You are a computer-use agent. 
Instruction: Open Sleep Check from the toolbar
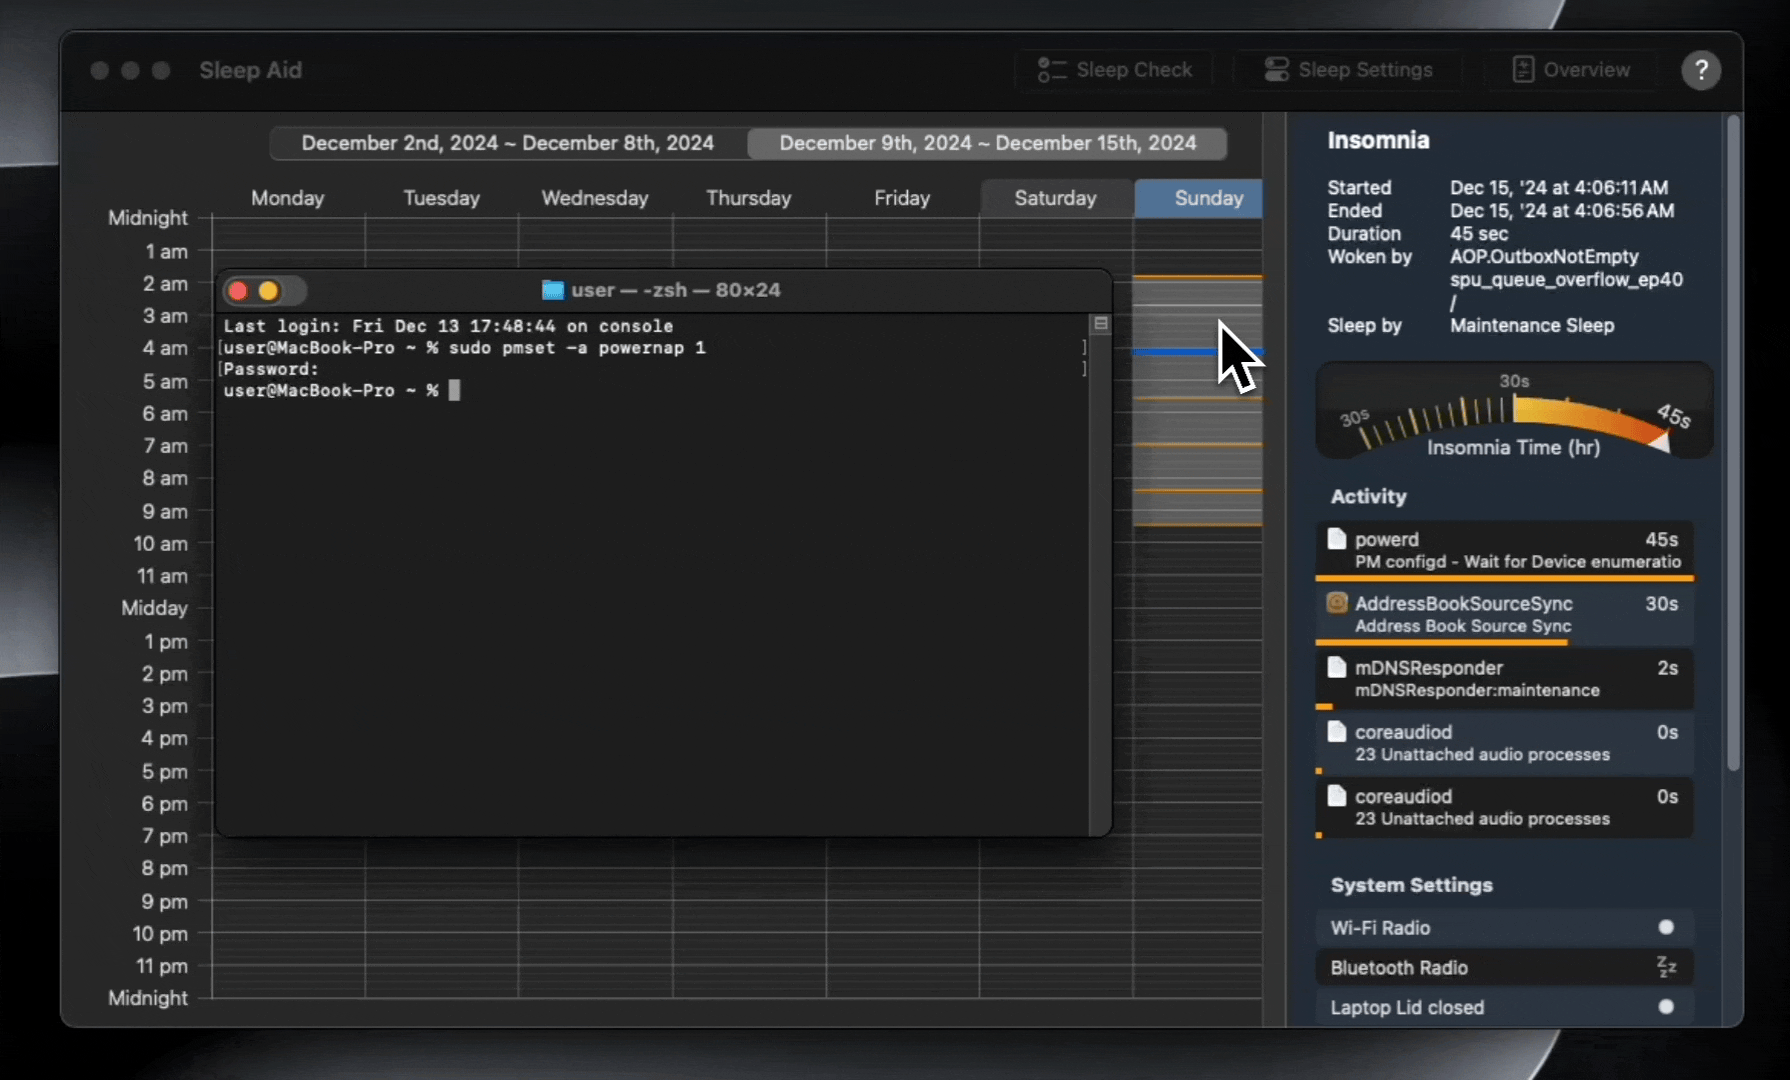click(x=1115, y=70)
